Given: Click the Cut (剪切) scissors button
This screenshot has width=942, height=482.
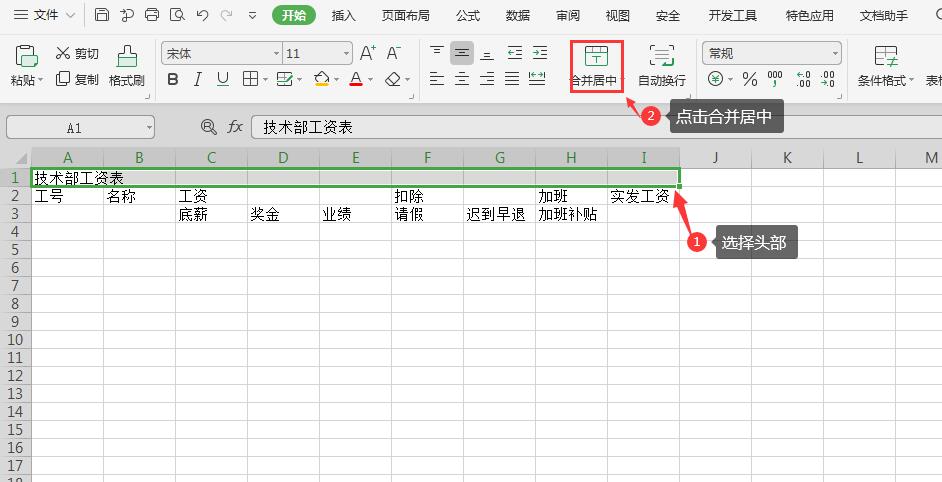Looking at the screenshot, I should [x=77, y=53].
